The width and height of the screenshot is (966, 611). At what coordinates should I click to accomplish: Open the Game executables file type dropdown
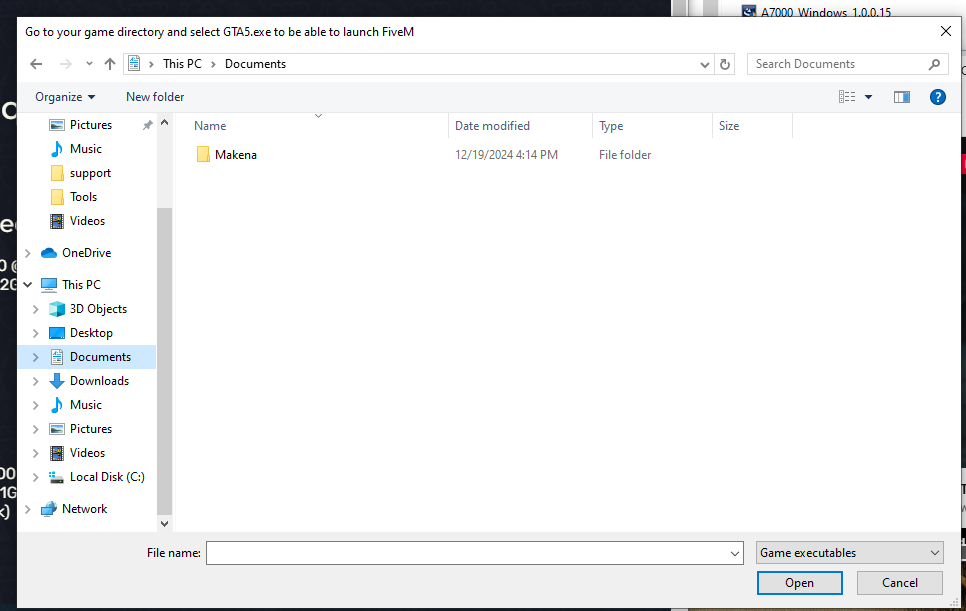coord(850,553)
